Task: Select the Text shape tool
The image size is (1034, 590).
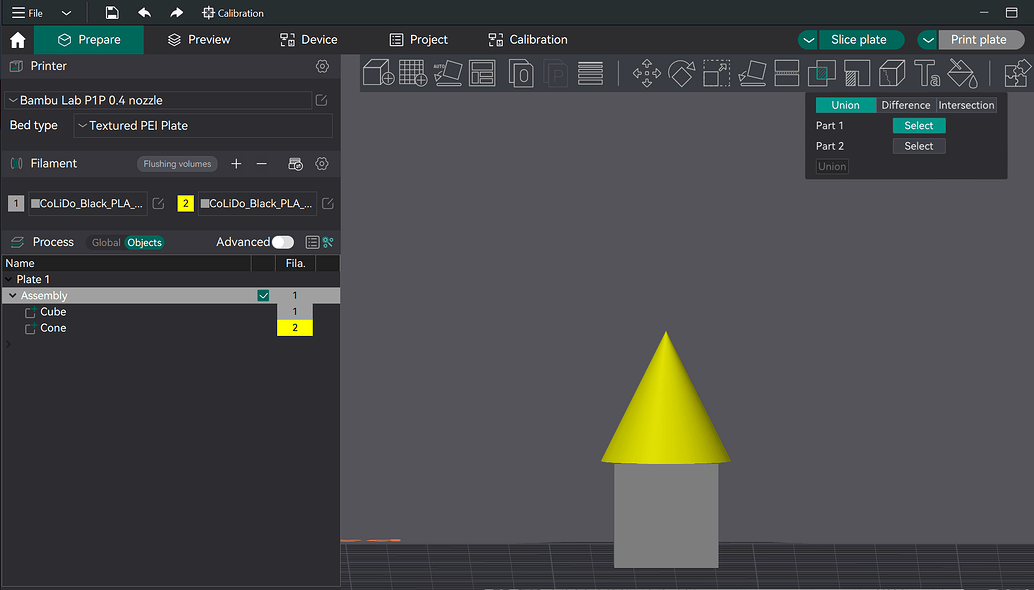Action: [x=927, y=73]
